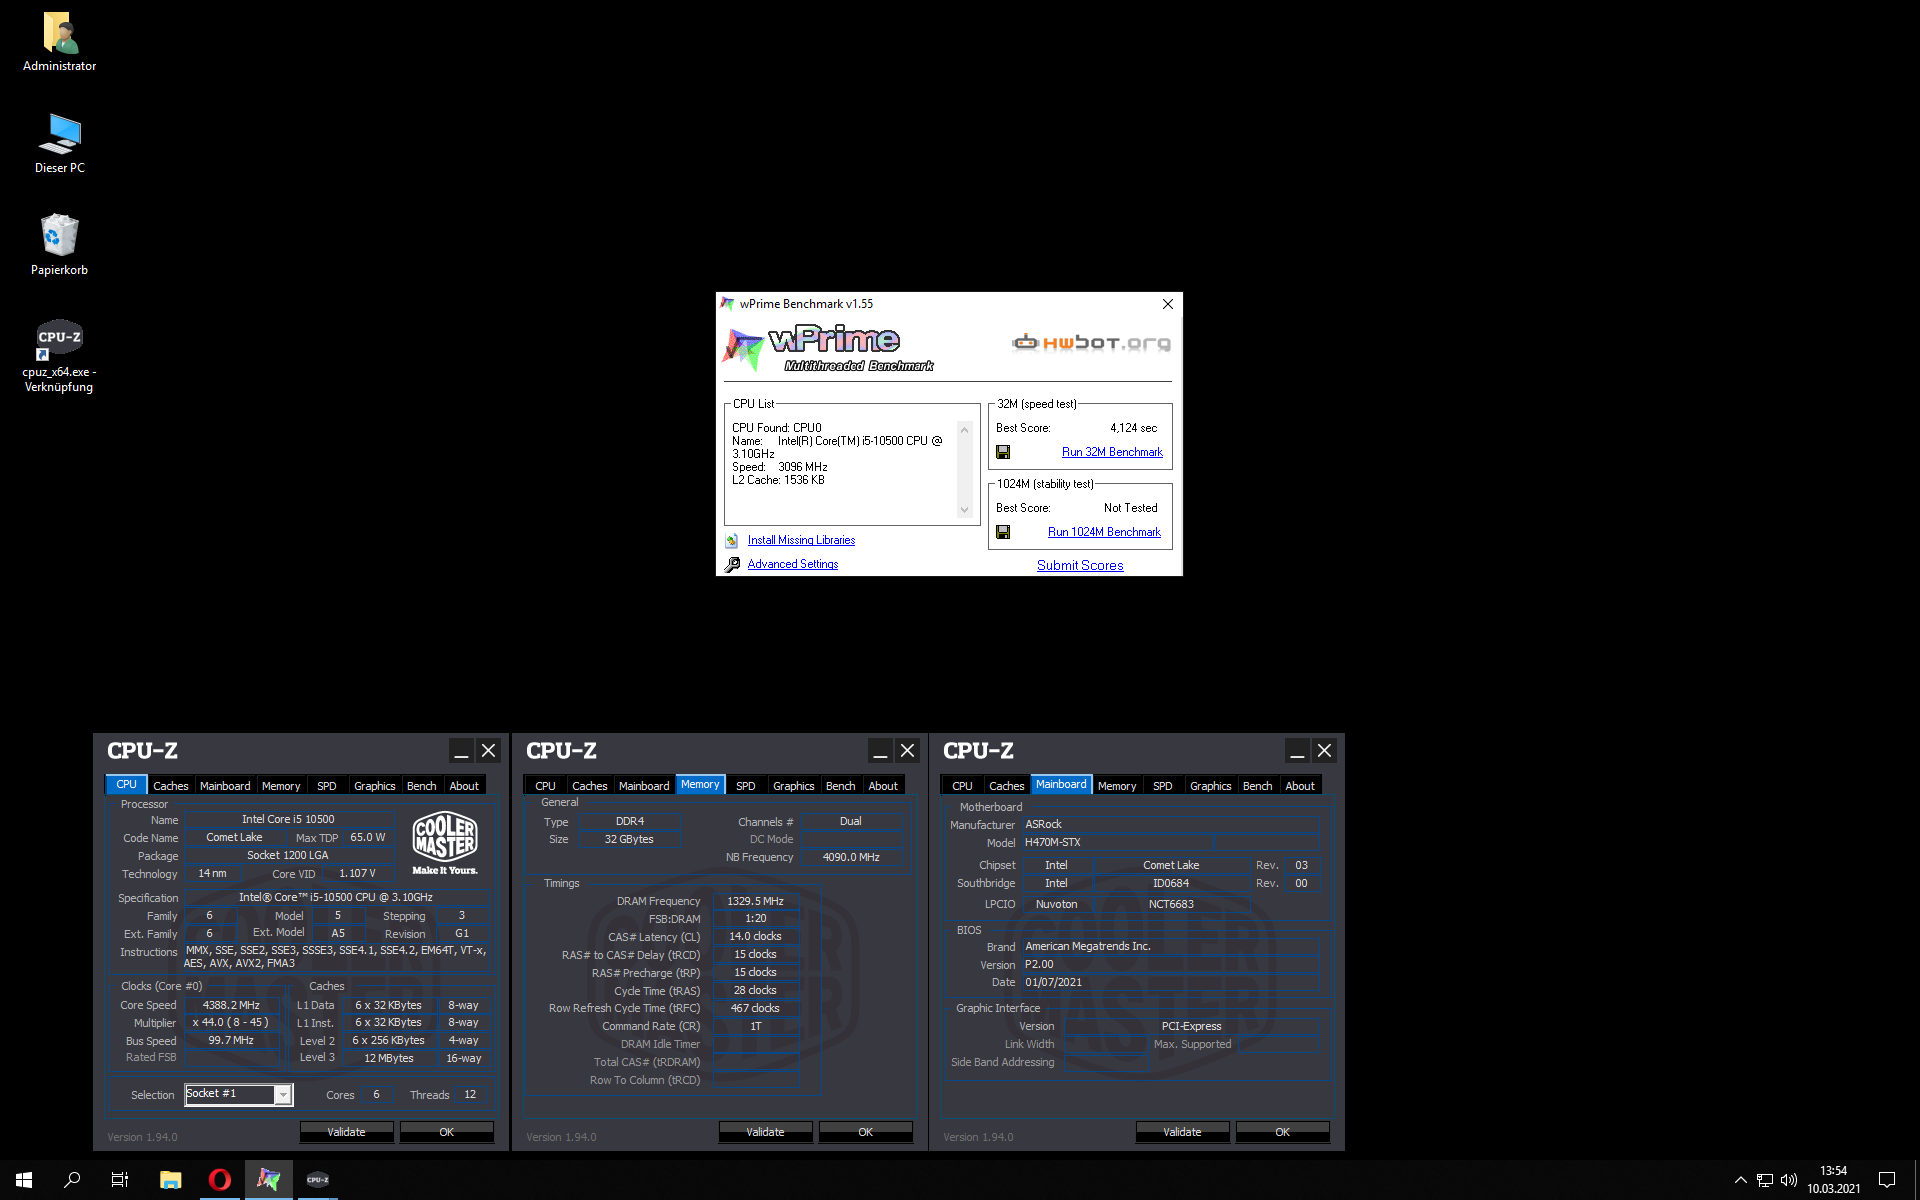Launch the cpuz_x64.exe shortcut icon
The width and height of the screenshot is (1920, 1200).
tap(60, 356)
